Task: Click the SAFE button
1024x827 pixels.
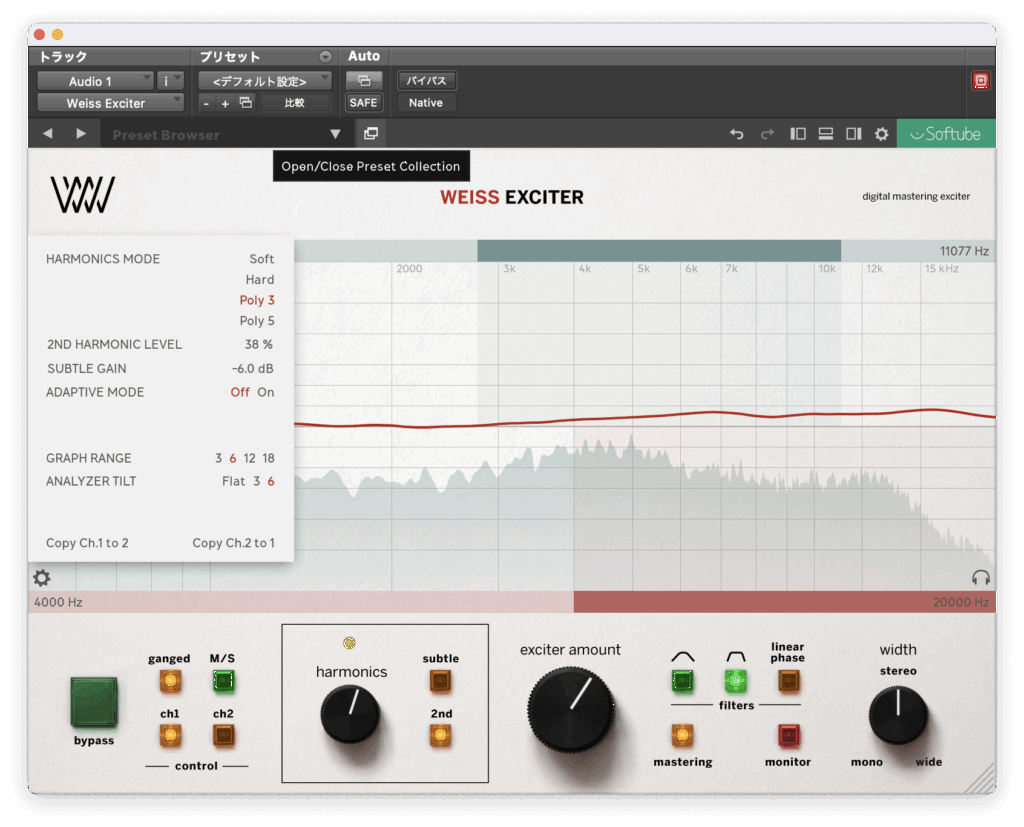Action: coord(364,103)
